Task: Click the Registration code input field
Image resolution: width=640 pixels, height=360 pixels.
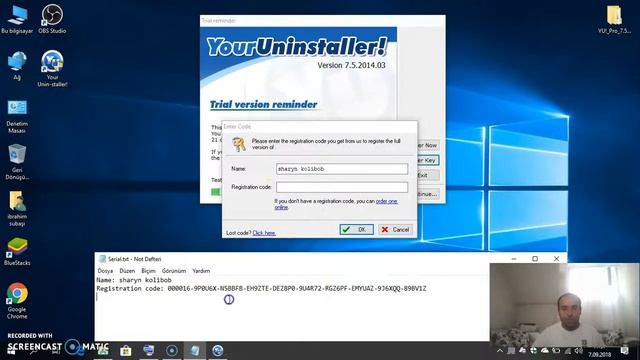Action: 342,187
